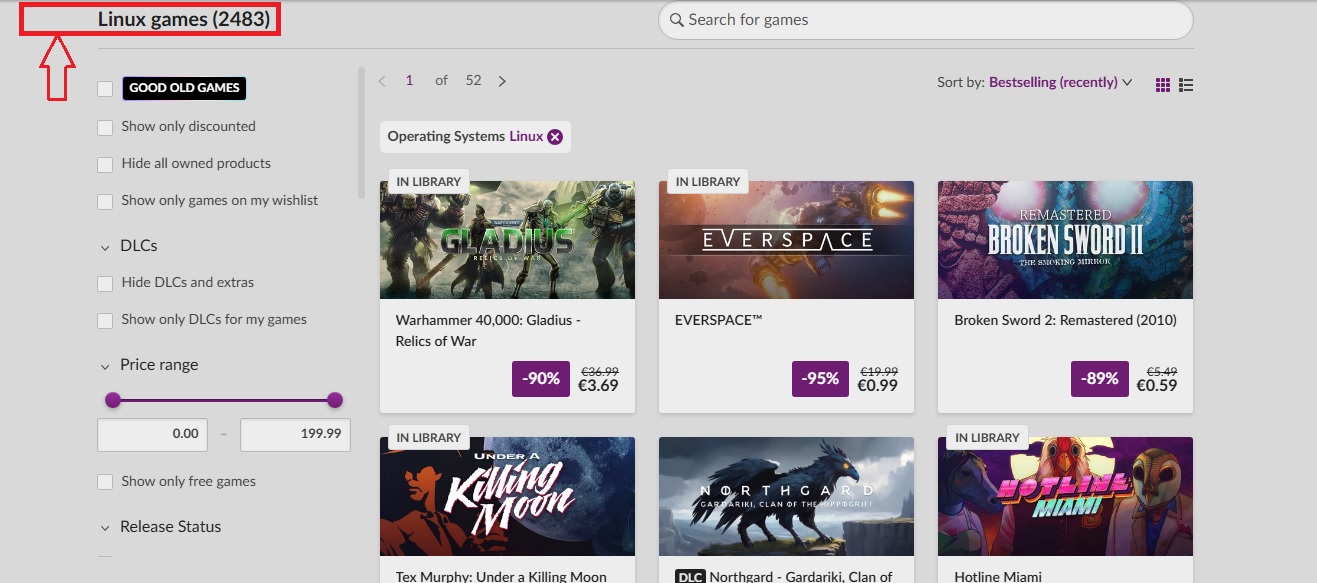The image size is (1317, 583).
Task: Go to next results page arrow
Action: (502, 81)
